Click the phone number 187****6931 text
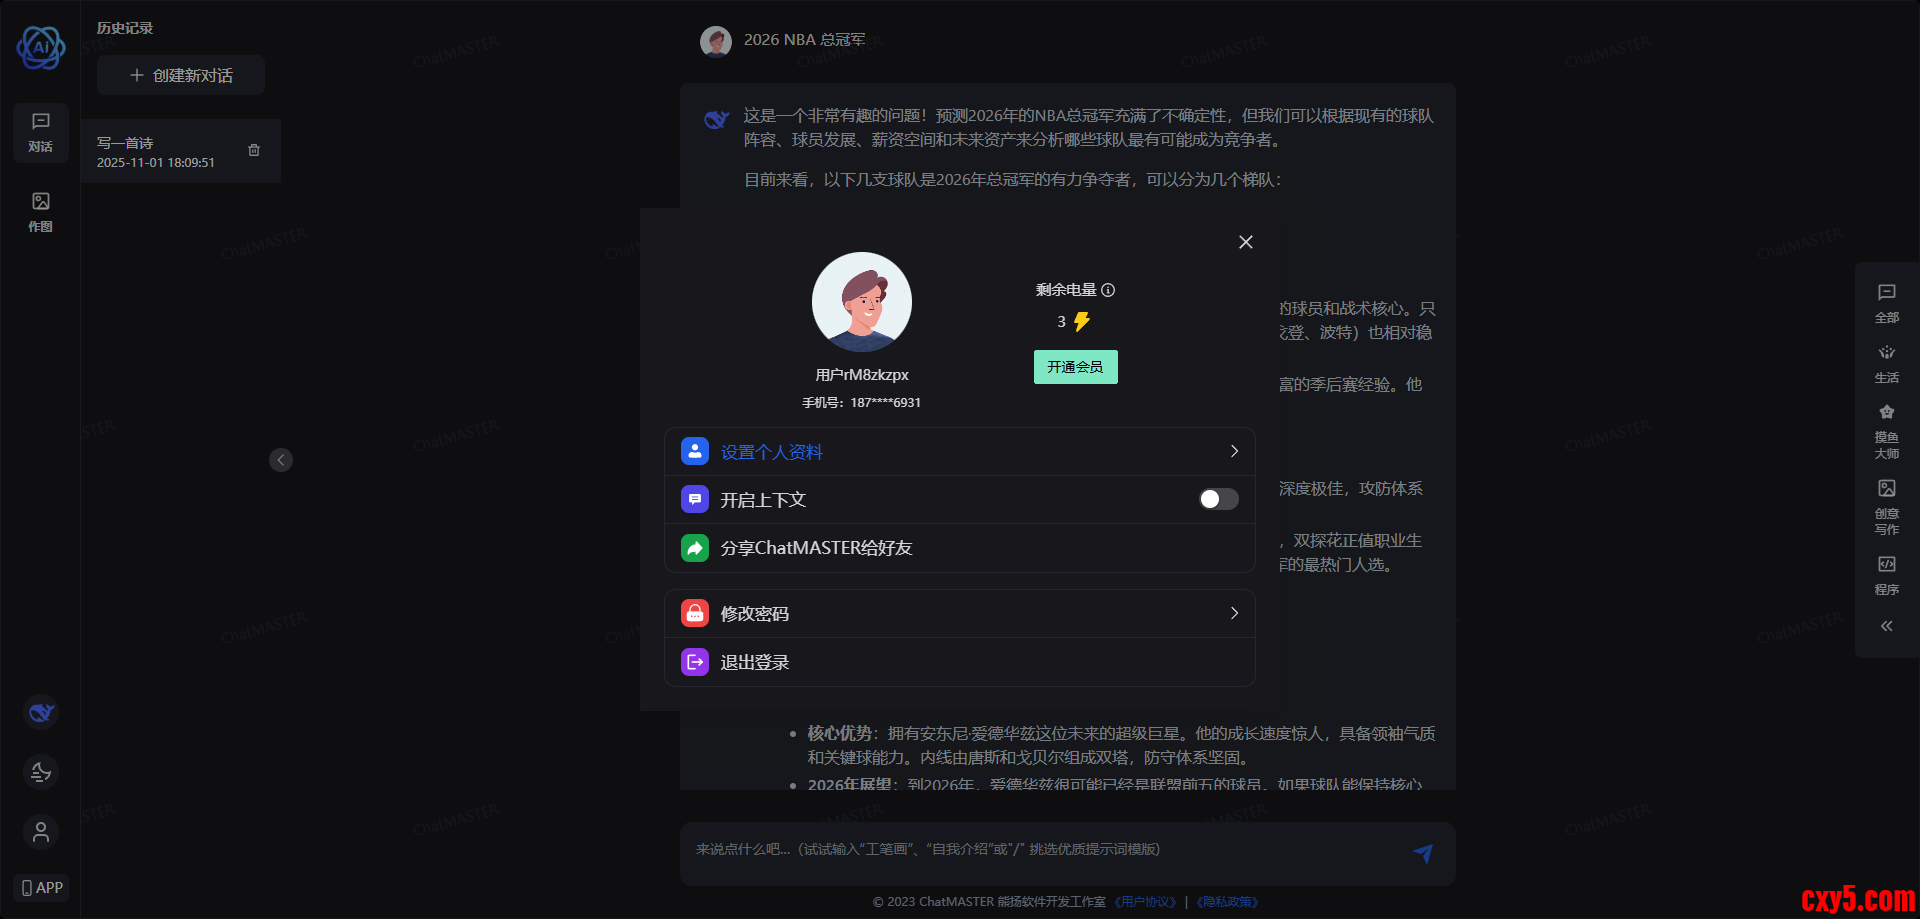 [x=862, y=403]
